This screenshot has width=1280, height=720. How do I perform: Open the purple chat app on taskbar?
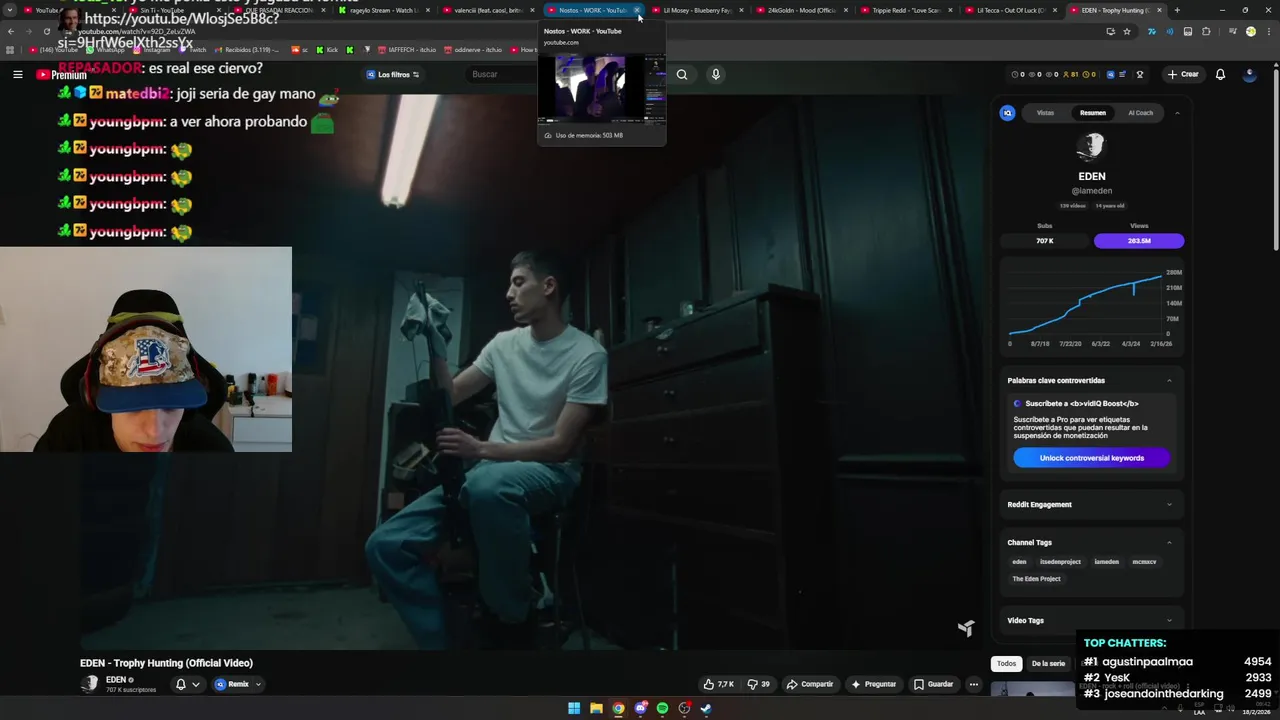pyautogui.click(x=640, y=709)
